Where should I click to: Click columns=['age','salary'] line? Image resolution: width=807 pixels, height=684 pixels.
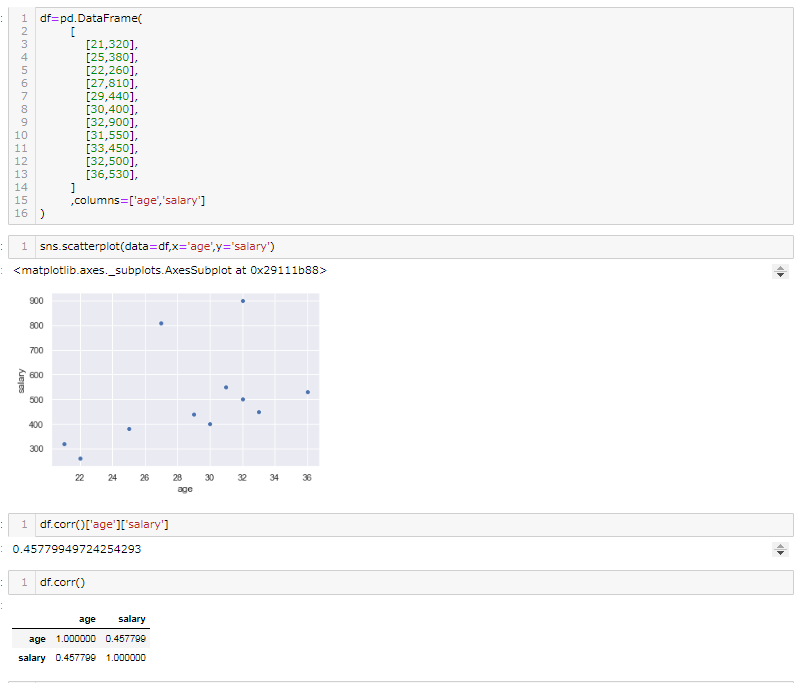(x=138, y=200)
